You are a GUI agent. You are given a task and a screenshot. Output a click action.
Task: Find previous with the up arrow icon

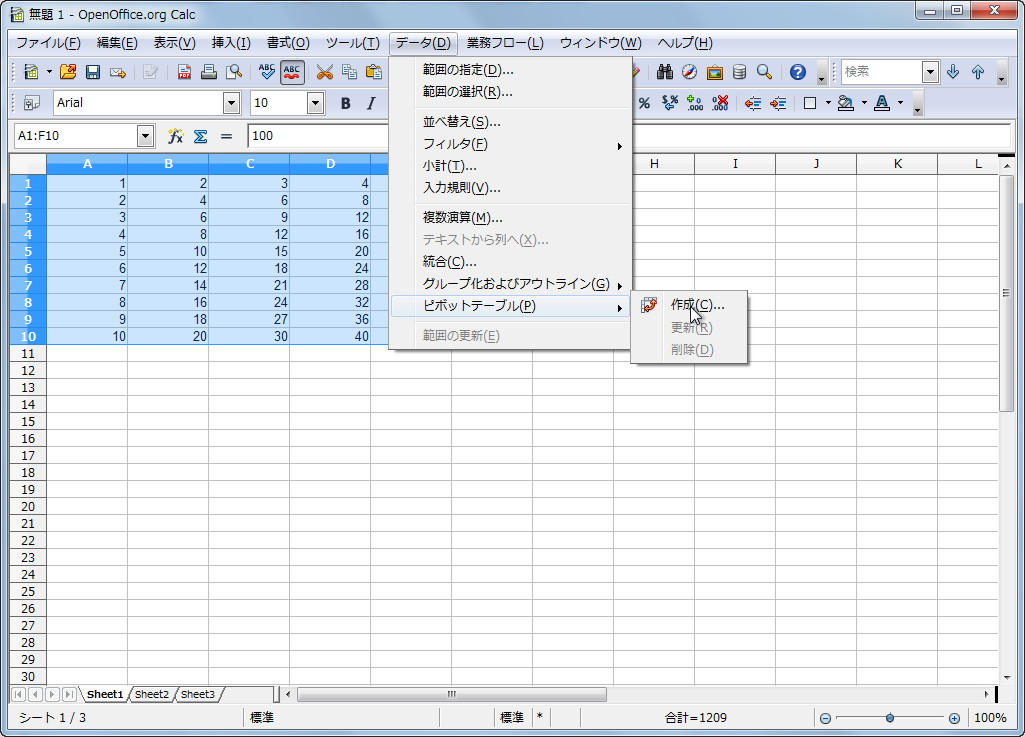click(x=978, y=72)
